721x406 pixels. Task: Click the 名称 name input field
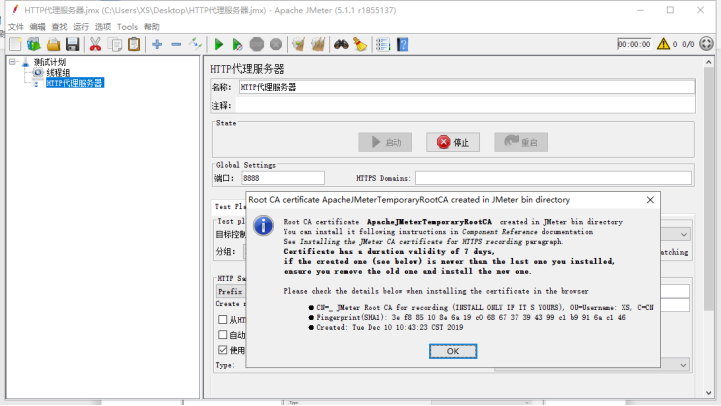point(467,87)
